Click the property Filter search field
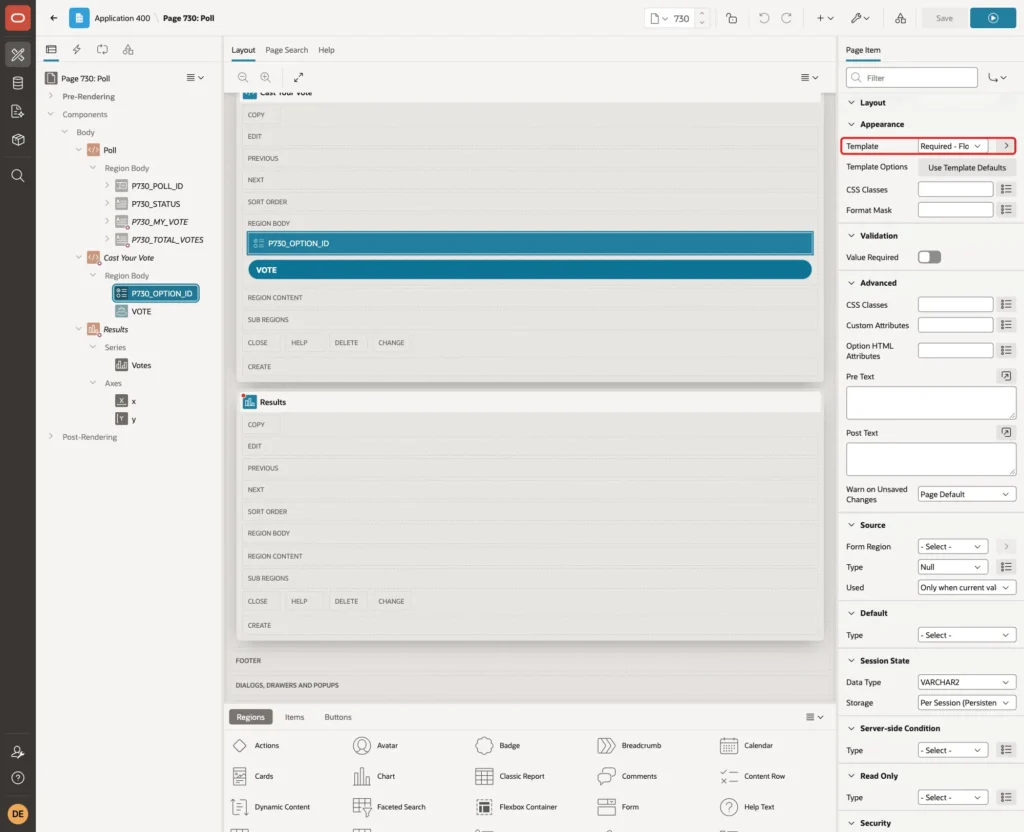Screen dimensions: 1024x832 click(x=912, y=78)
